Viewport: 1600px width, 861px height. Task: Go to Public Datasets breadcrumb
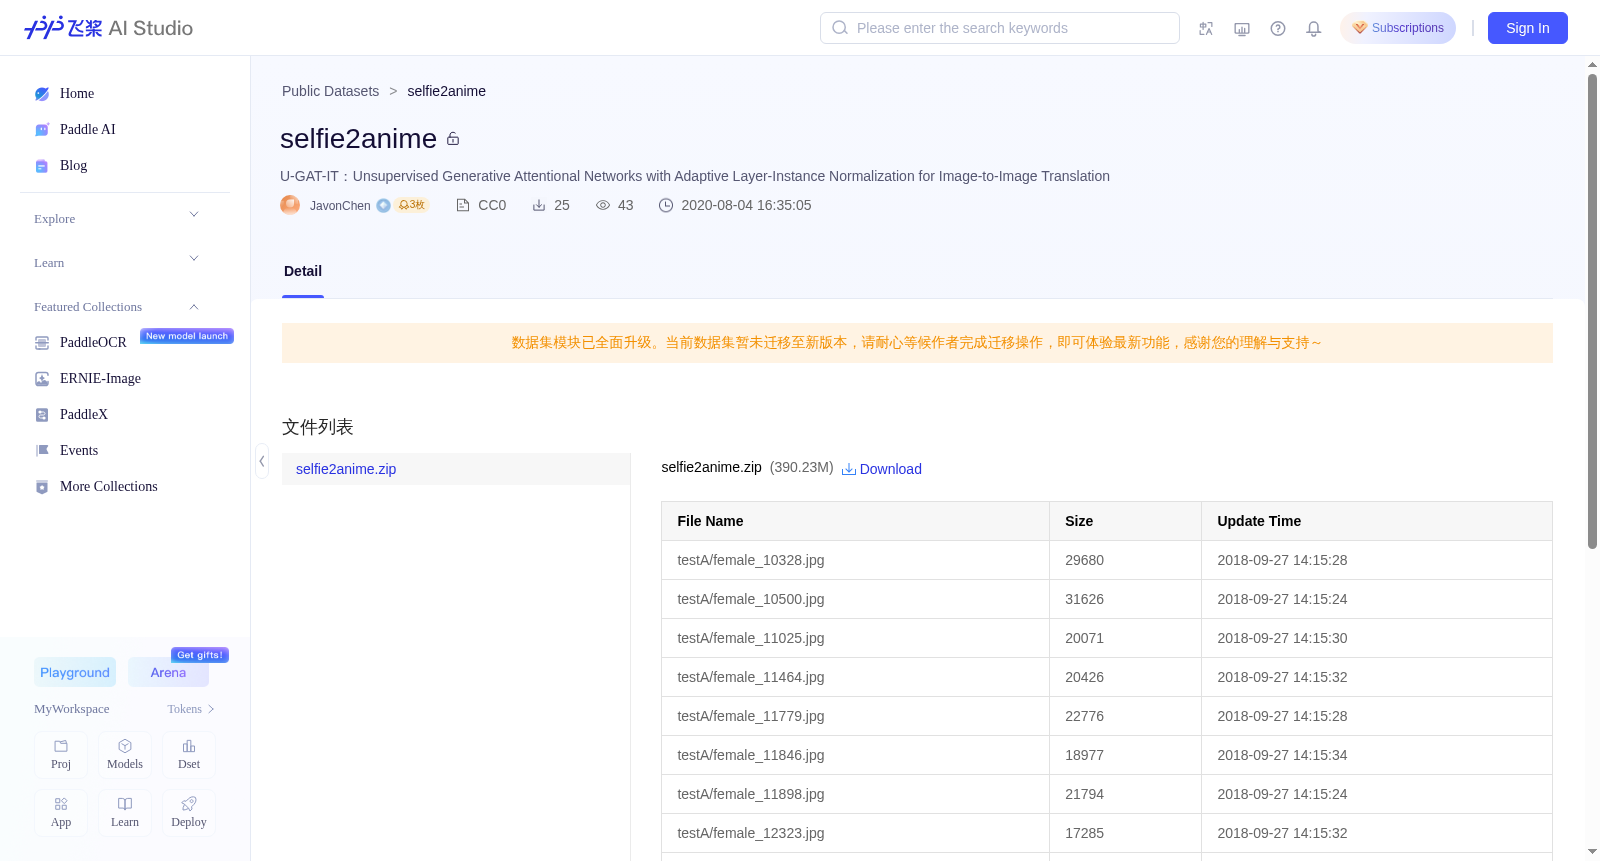(330, 91)
